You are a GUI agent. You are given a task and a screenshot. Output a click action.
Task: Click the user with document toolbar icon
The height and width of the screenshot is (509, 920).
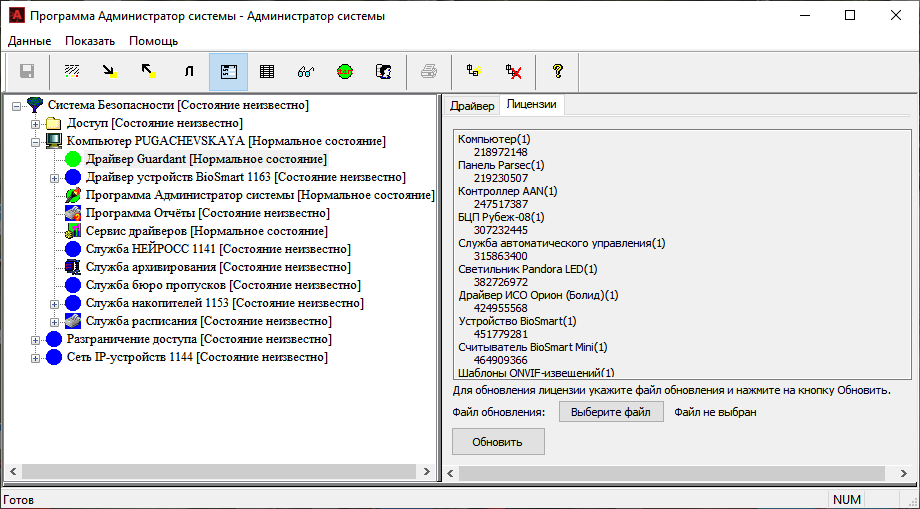point(383,72)
